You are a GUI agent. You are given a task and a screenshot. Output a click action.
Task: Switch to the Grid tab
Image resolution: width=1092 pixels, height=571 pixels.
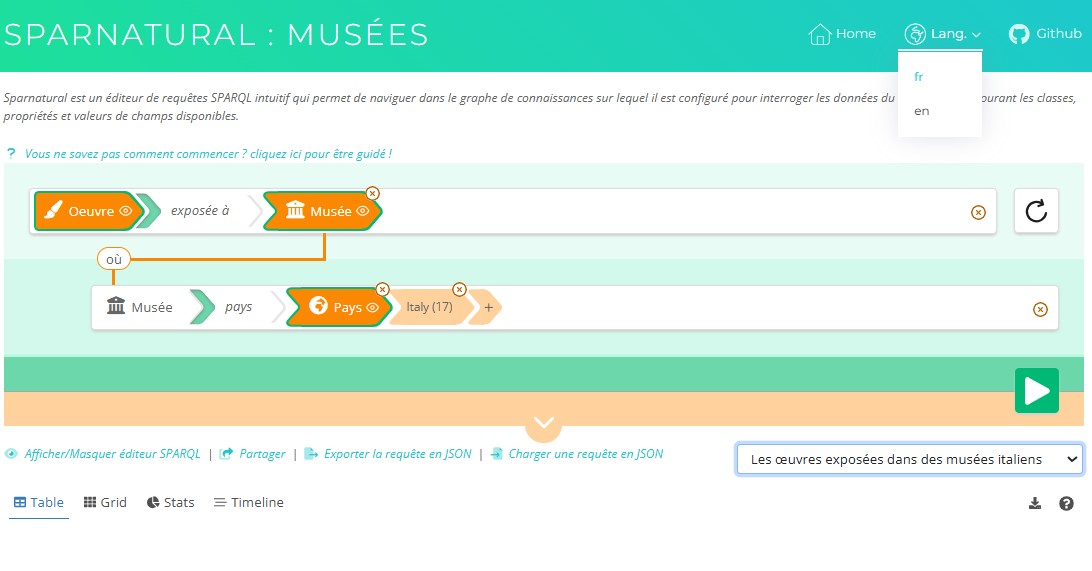tap(105, 502)
